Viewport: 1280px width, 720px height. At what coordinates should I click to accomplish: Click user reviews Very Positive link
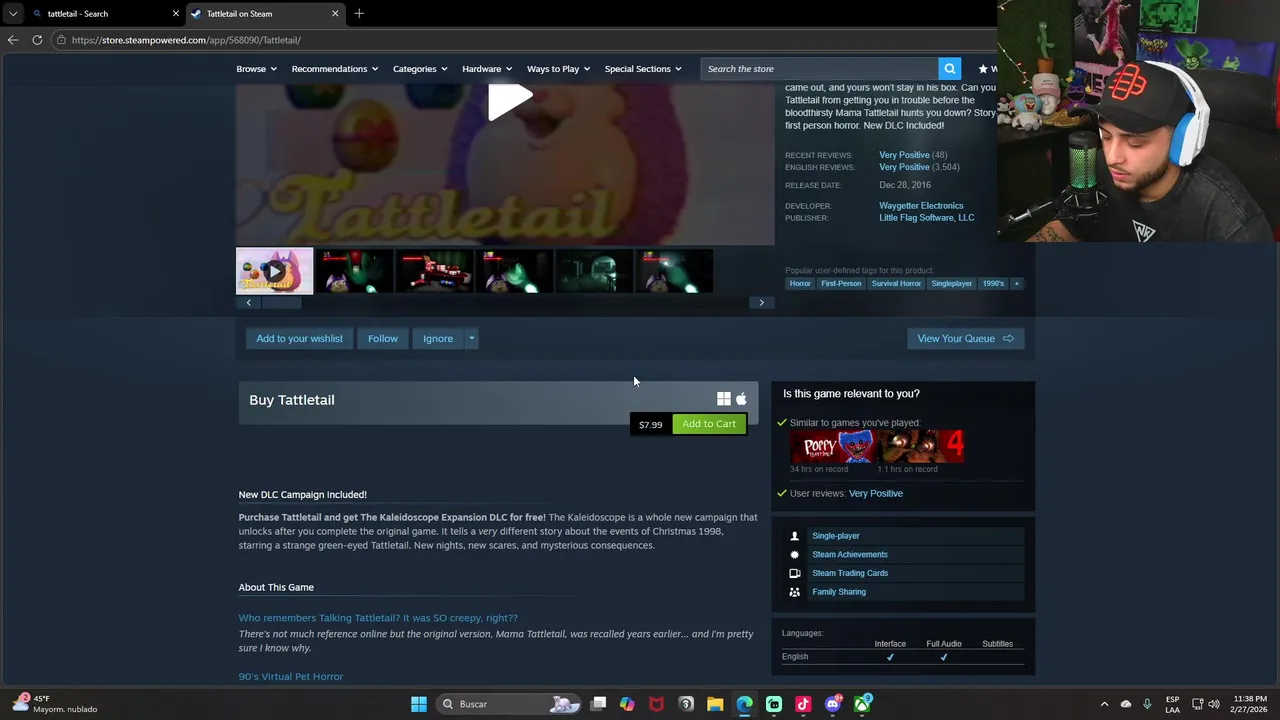click(875, 493)
